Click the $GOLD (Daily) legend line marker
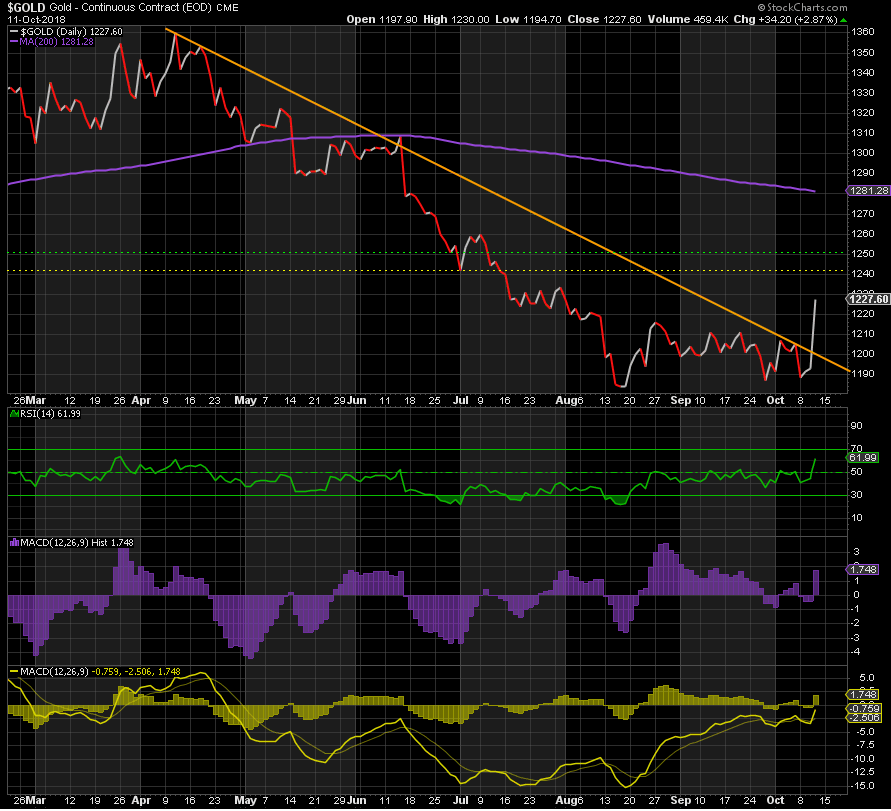Image resolution: width=891 pixels, height=811 pixels. tap(11, 31)
